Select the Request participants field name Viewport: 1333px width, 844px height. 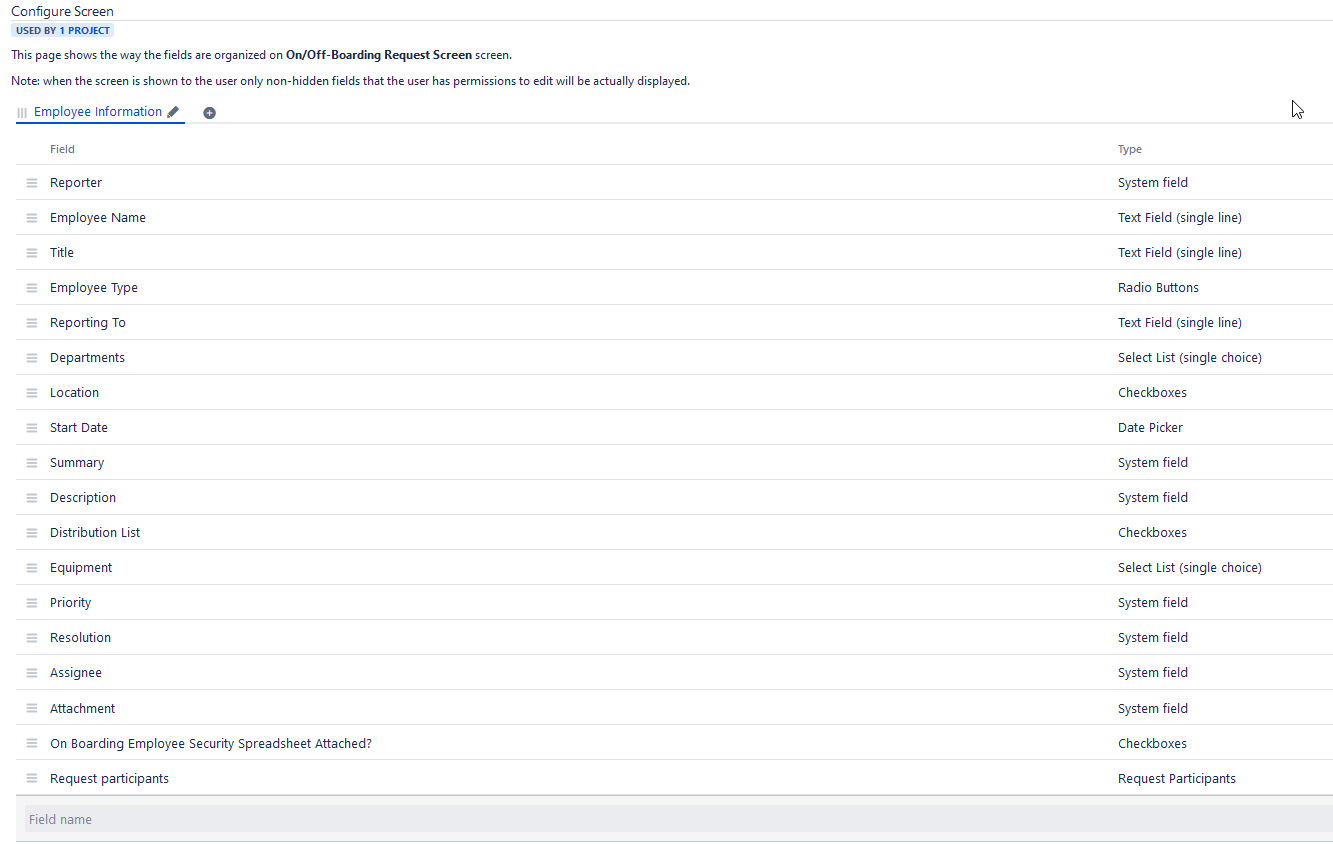(x=110, y=779)
